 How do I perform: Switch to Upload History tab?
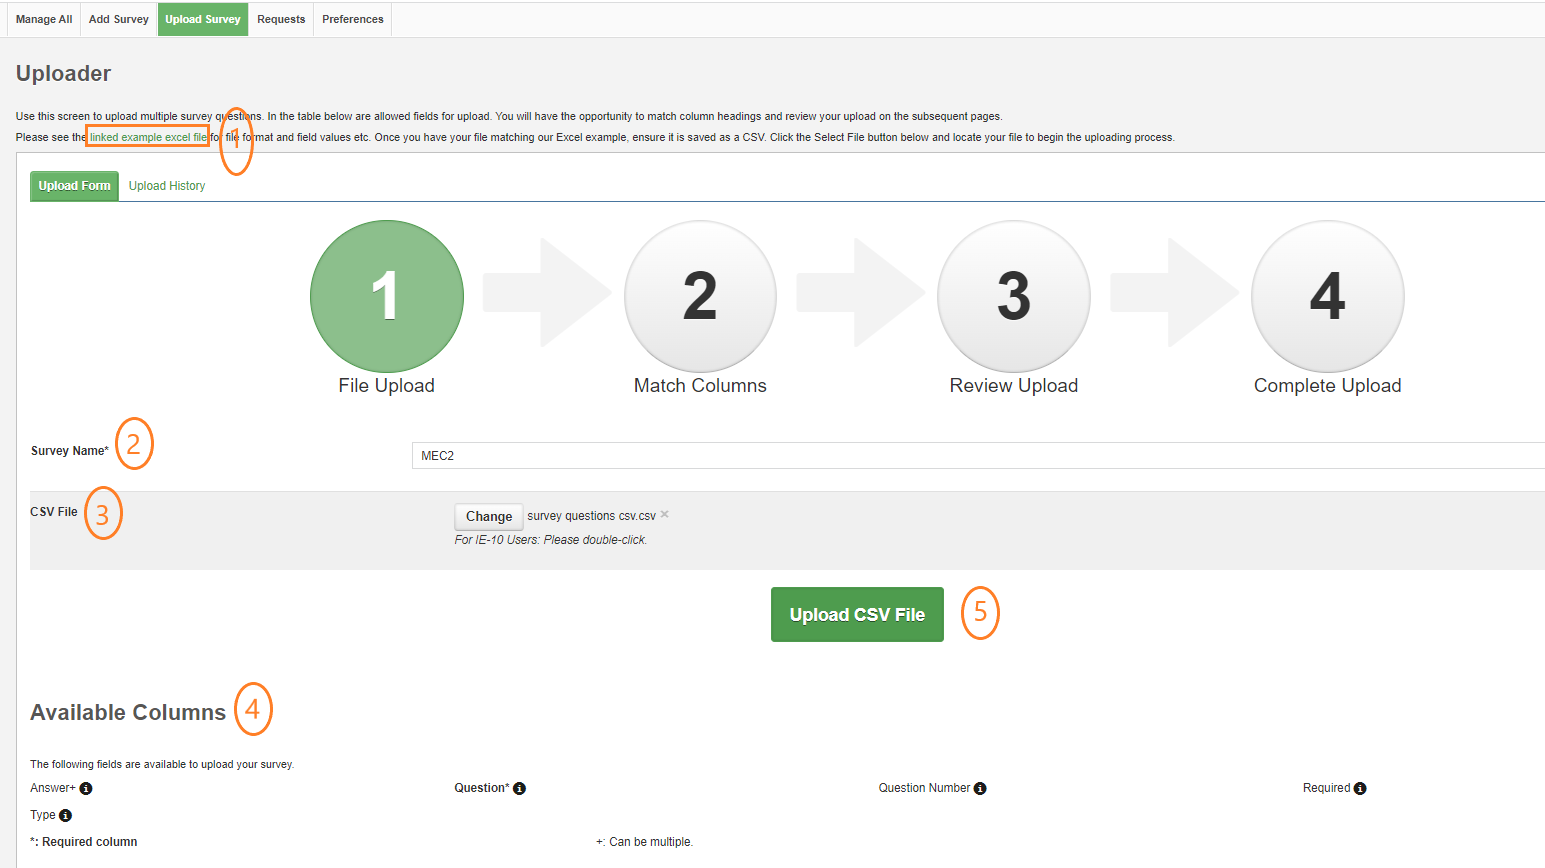[167, 186]
